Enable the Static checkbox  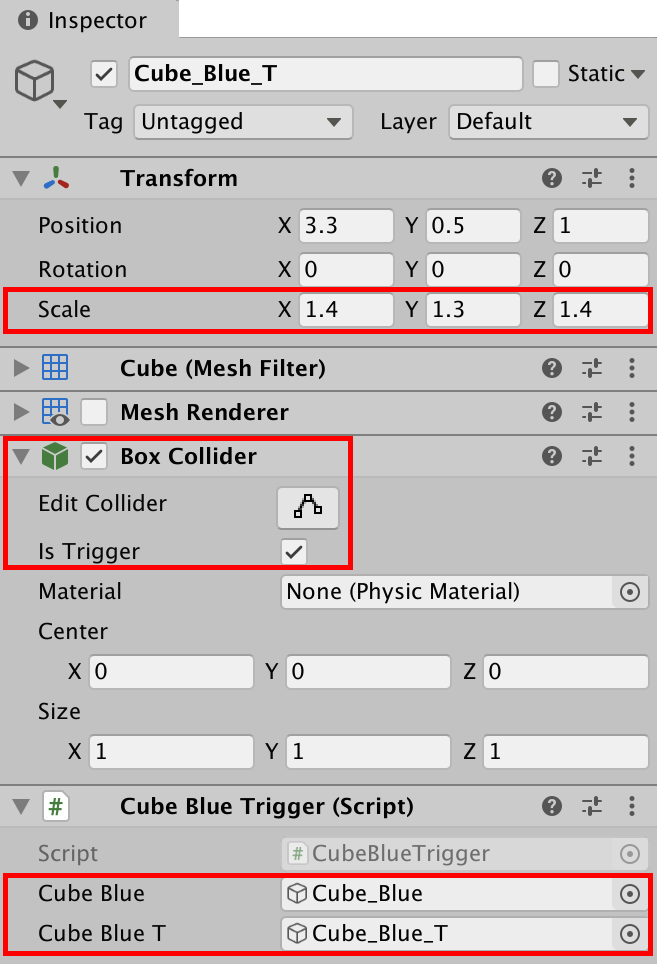tap(545, 74)
